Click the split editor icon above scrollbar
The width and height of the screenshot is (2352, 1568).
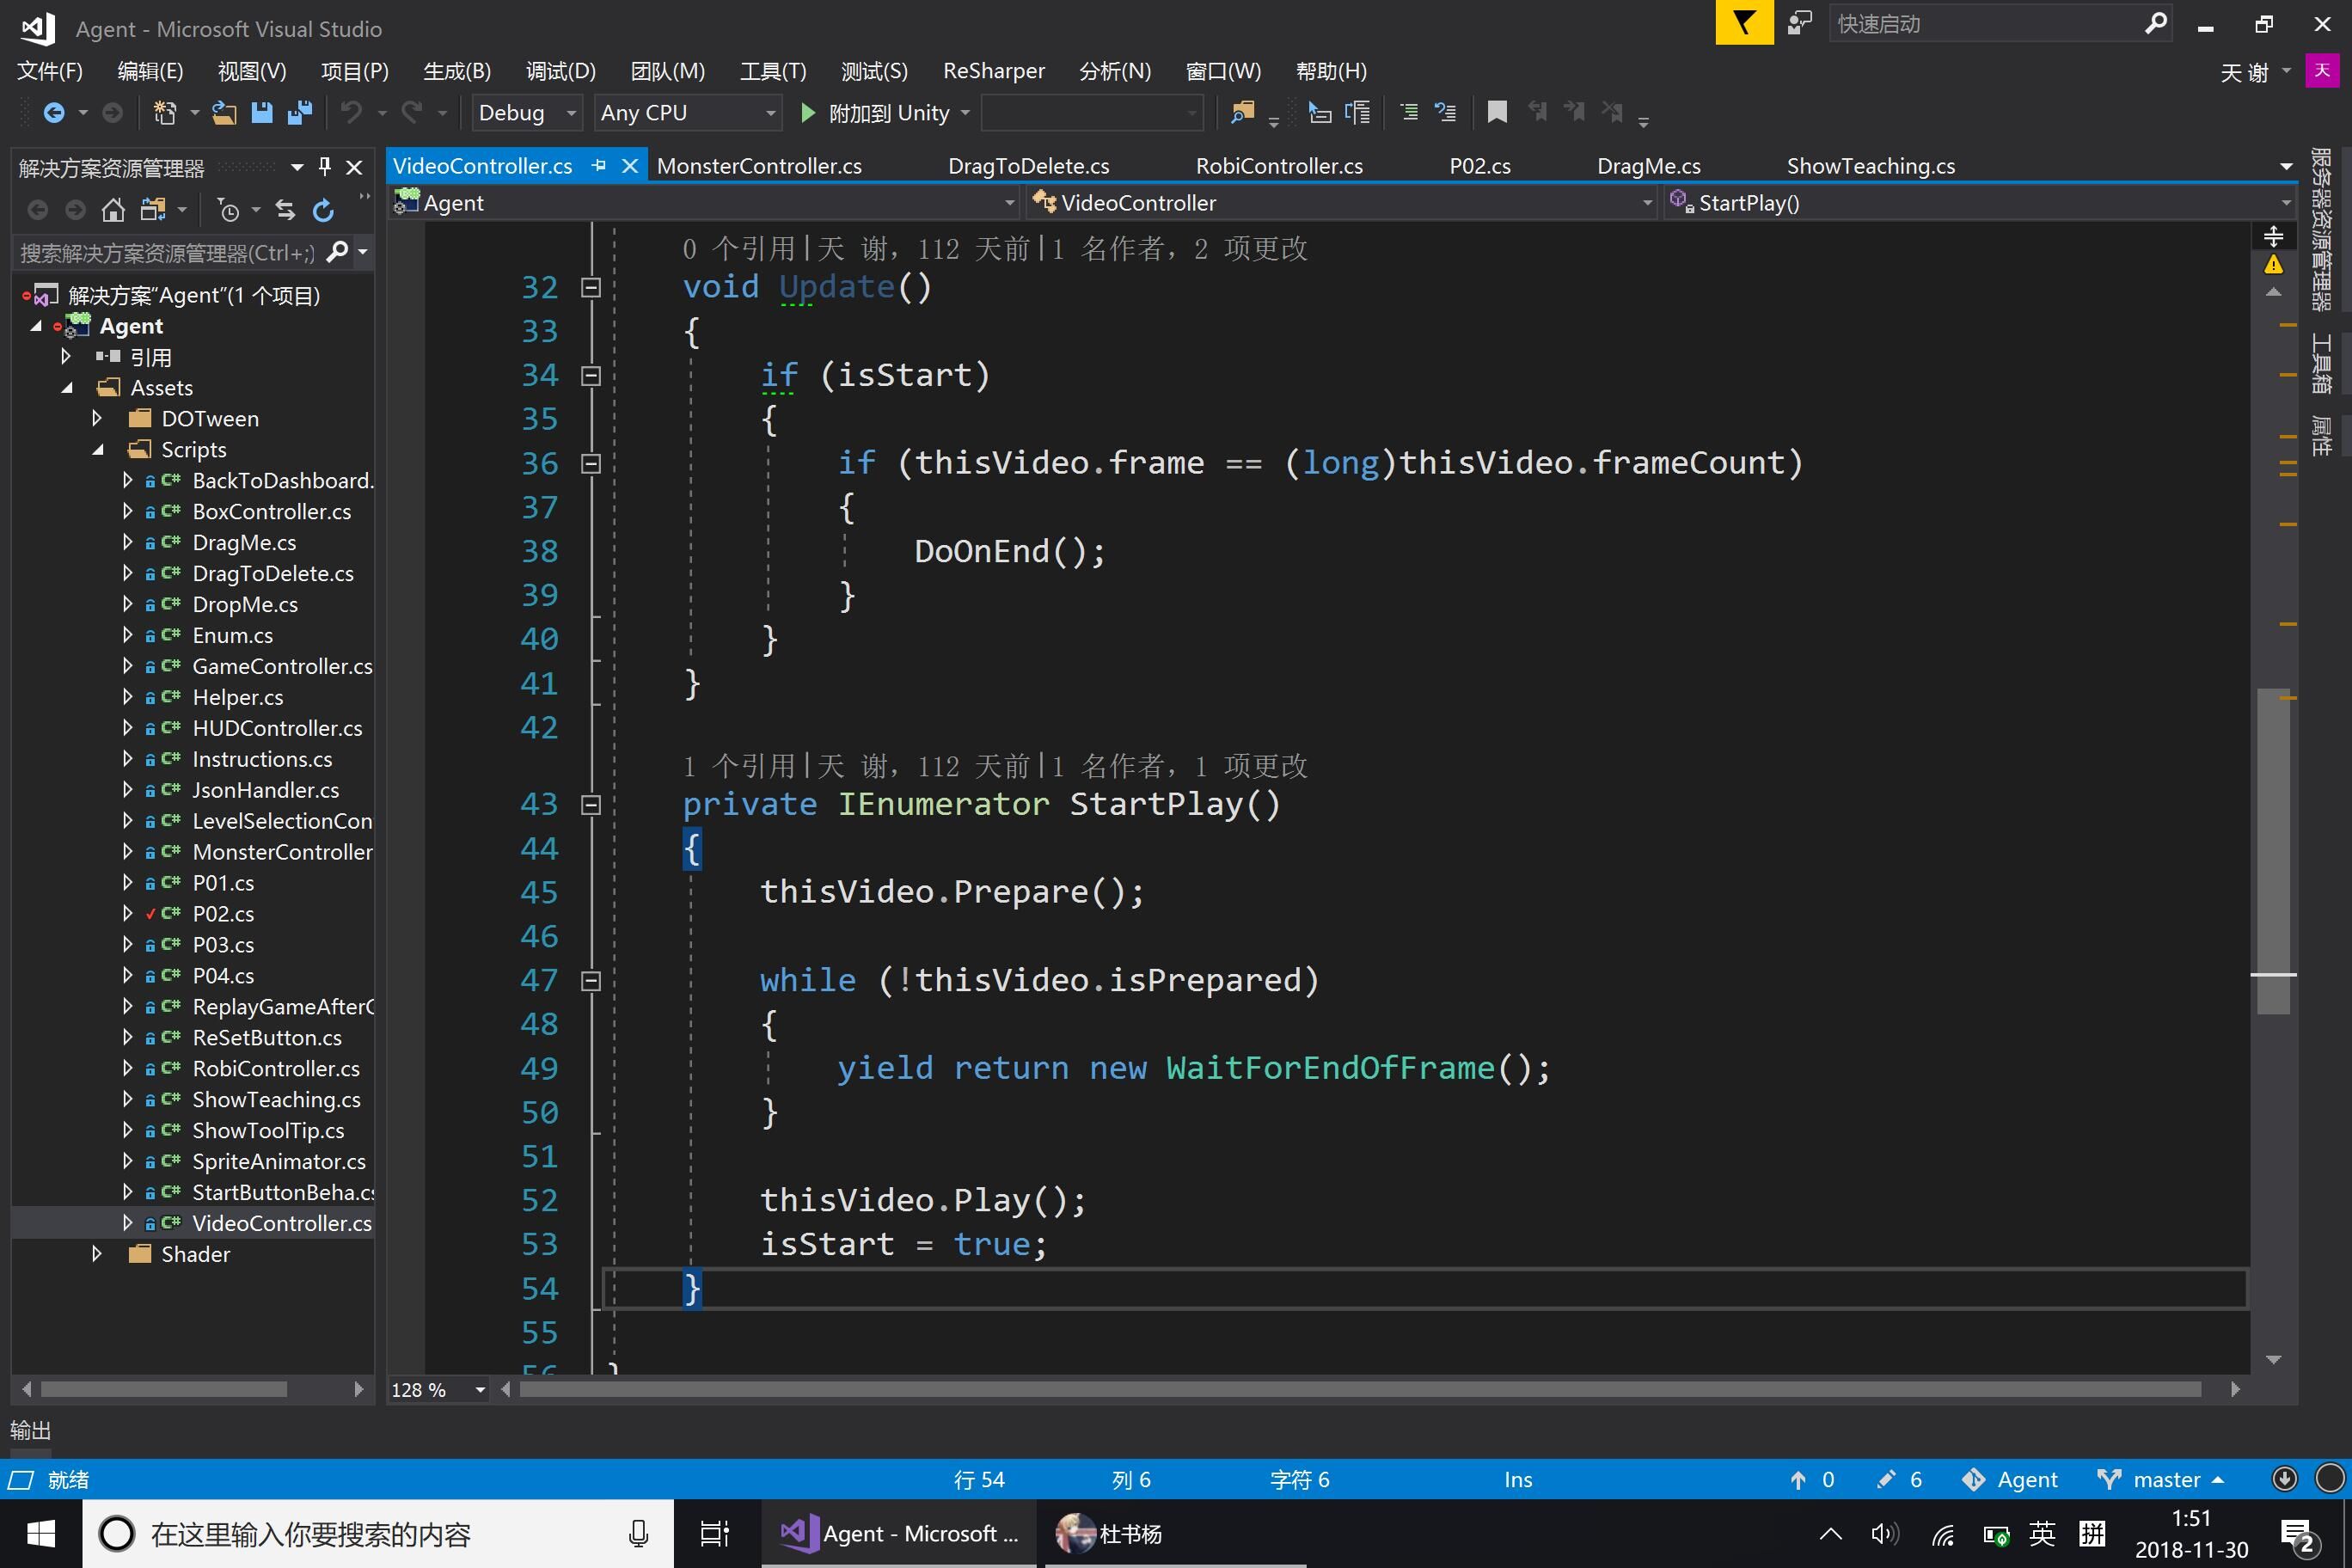coord(2273,236)
